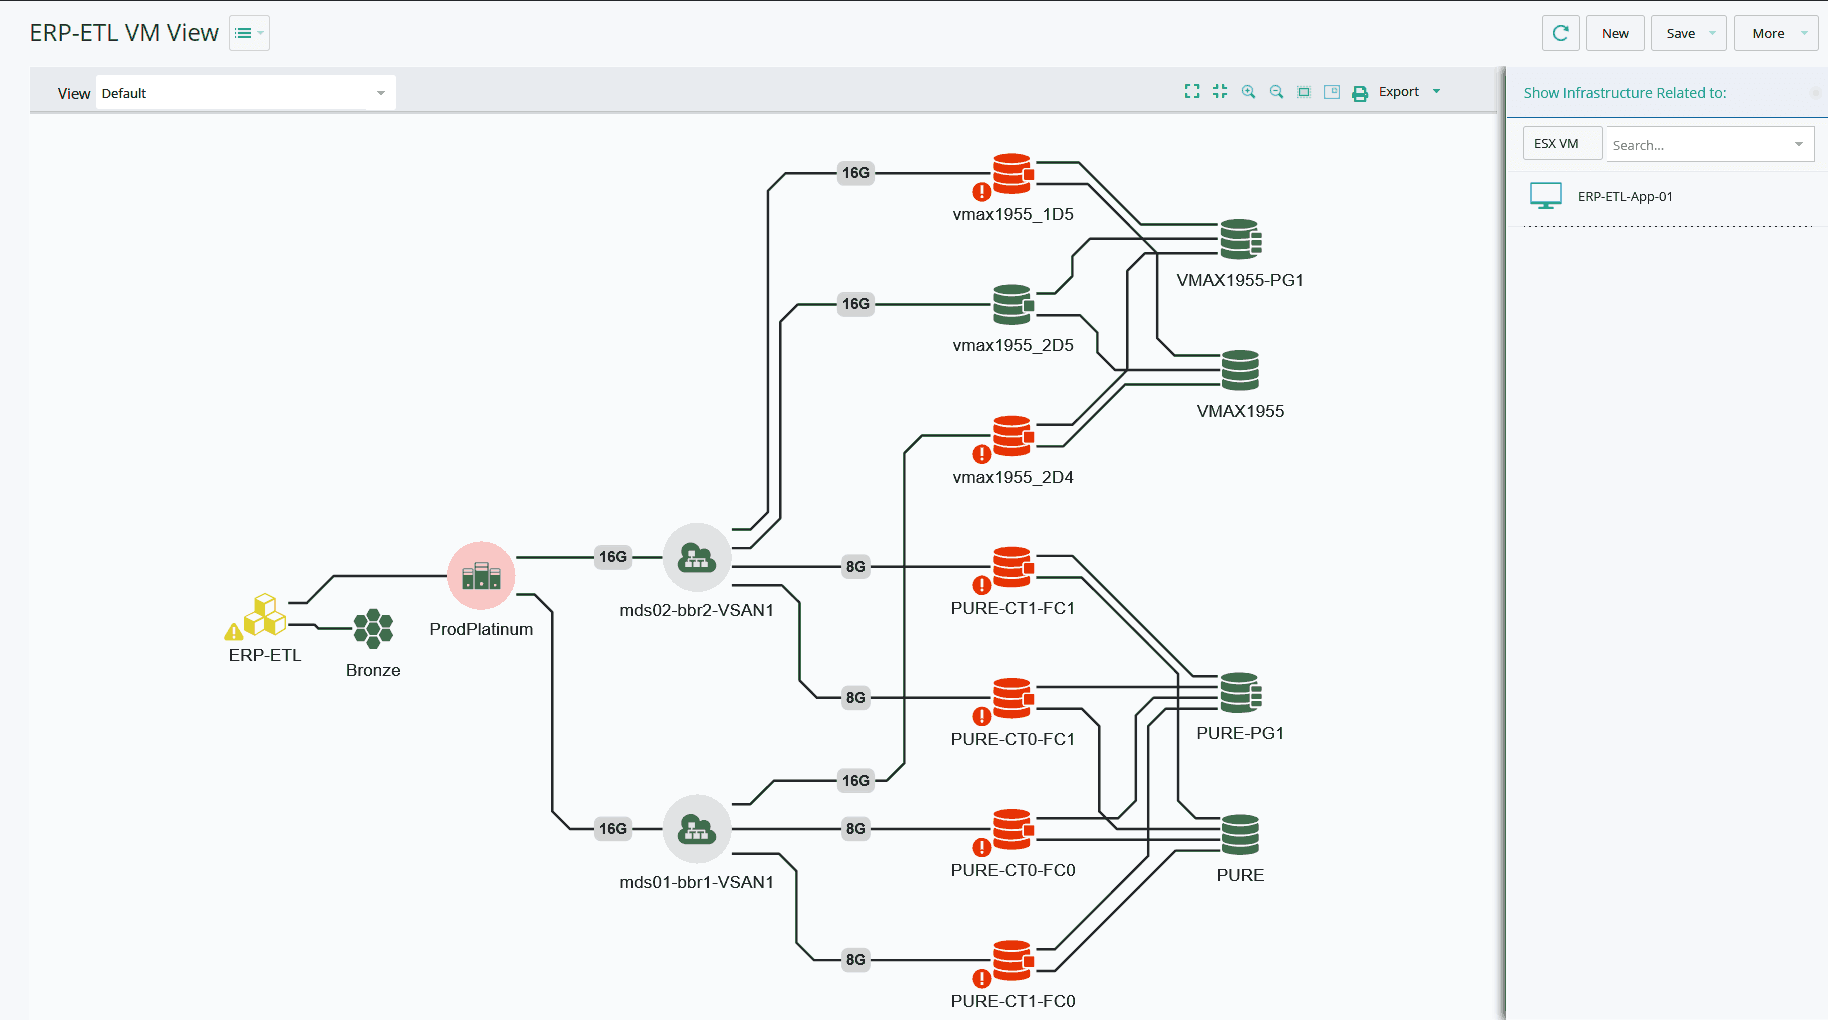Viewport: 1828px width, 1020px height.
Task: Click the 16G link badge to vmax1955_2D5
Action: pyautogui.click(x=856, y=304)
